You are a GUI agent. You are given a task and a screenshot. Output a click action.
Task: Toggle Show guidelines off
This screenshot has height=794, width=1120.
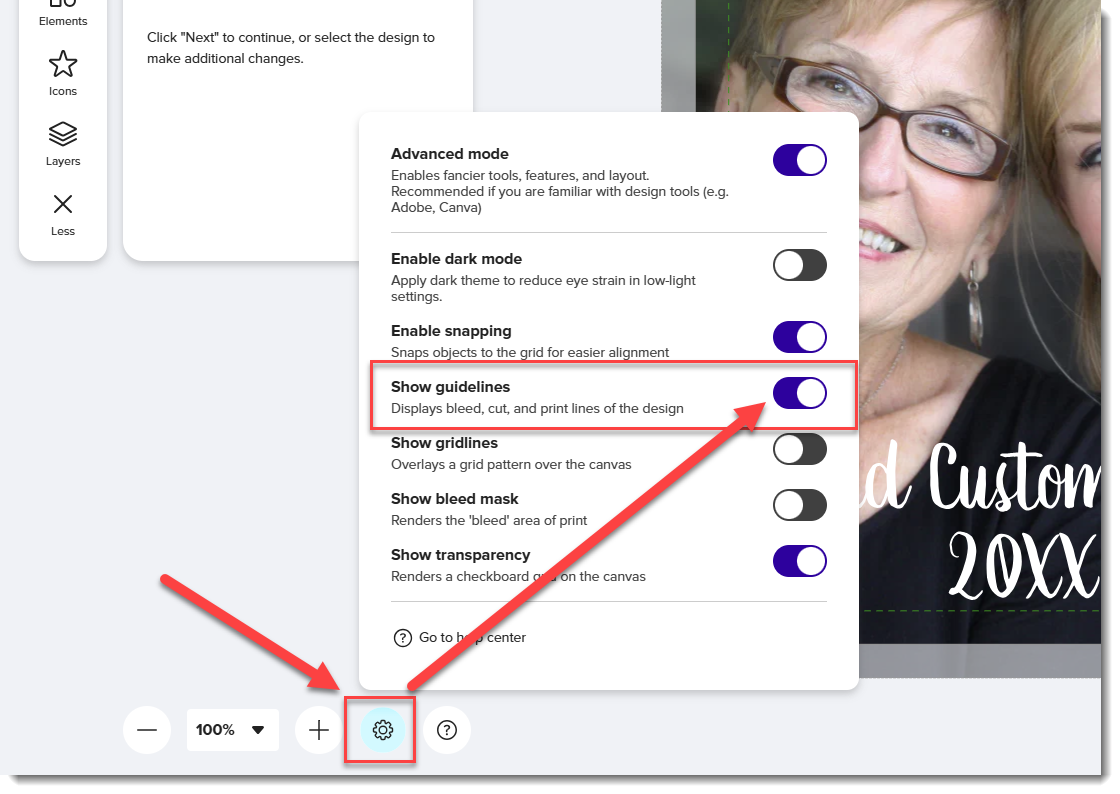click(799, 393)
